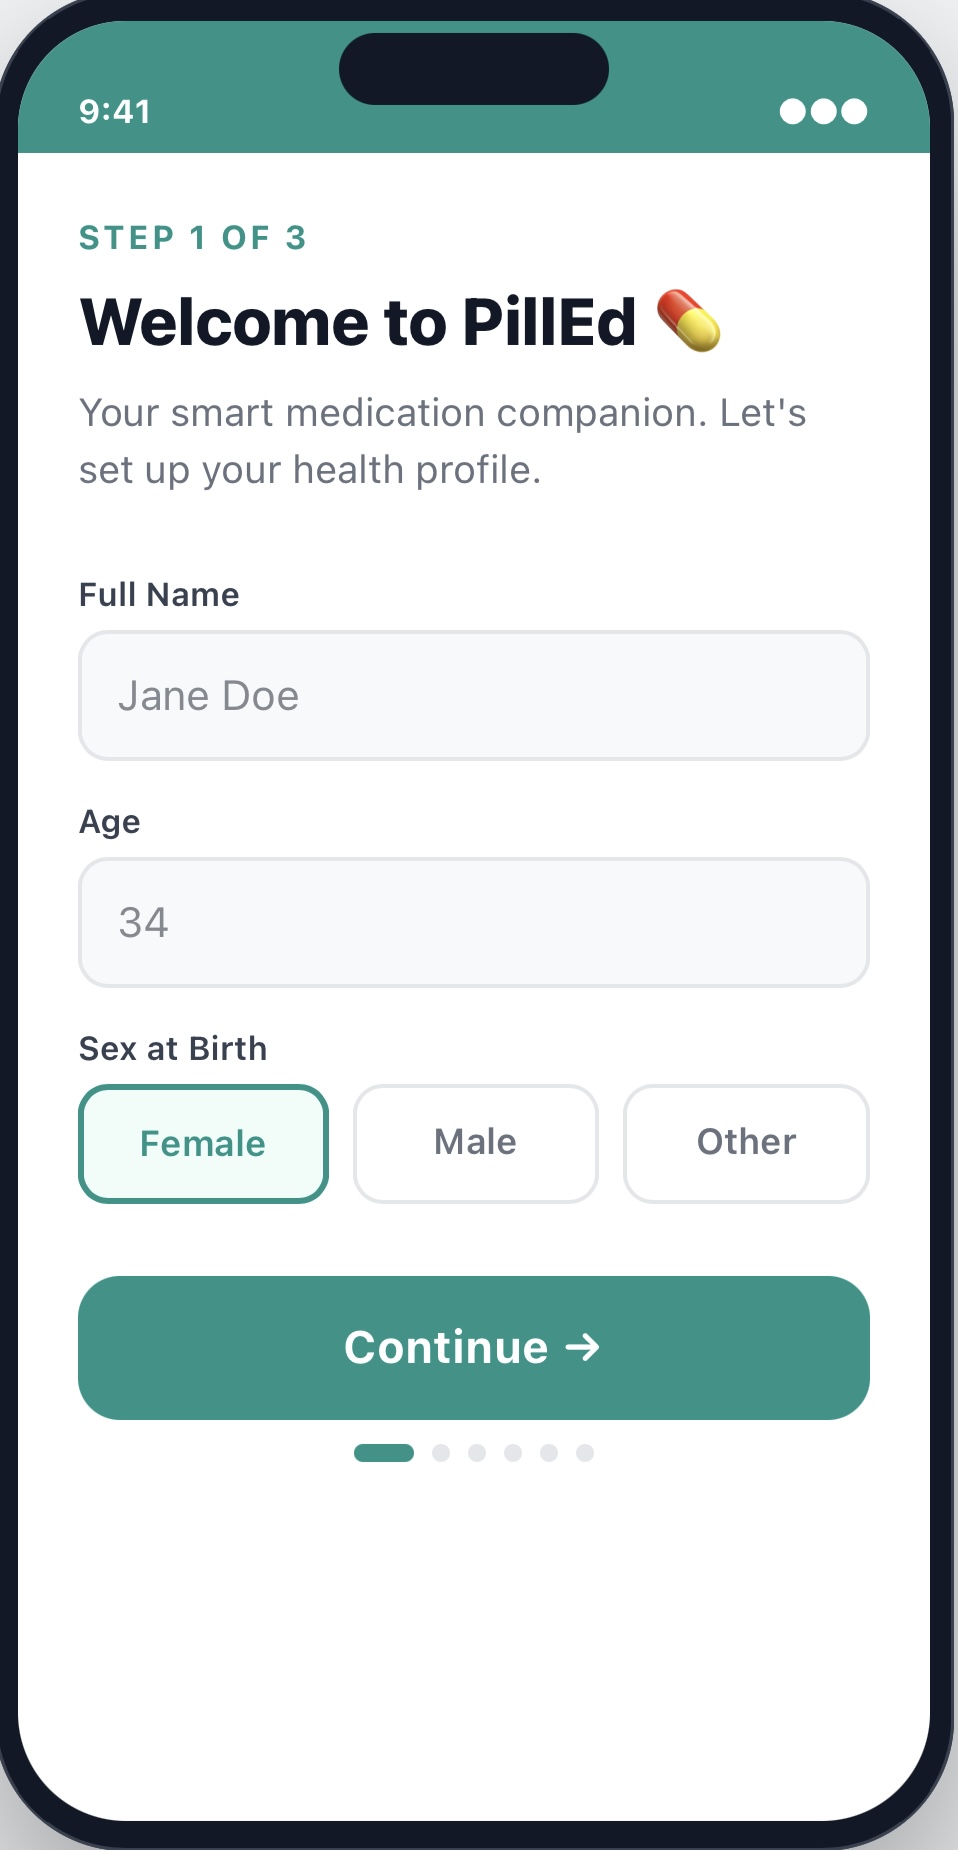Choose the Male option
The height and width of the screenshot is (1850, 958).
[x=476, y=1143]
